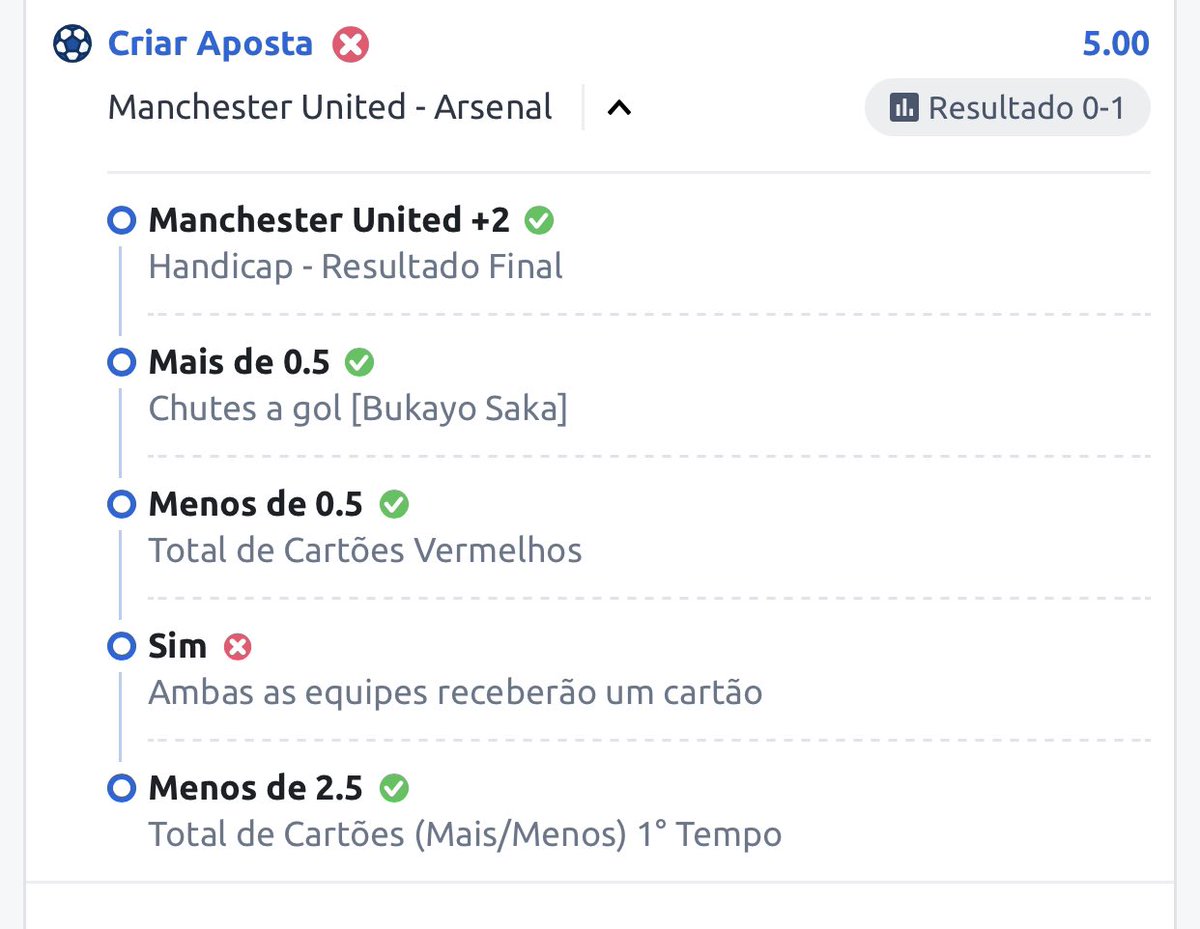
Task: Click the bar chart icon in Resultado badge
Action: click(x=903, y=107)
